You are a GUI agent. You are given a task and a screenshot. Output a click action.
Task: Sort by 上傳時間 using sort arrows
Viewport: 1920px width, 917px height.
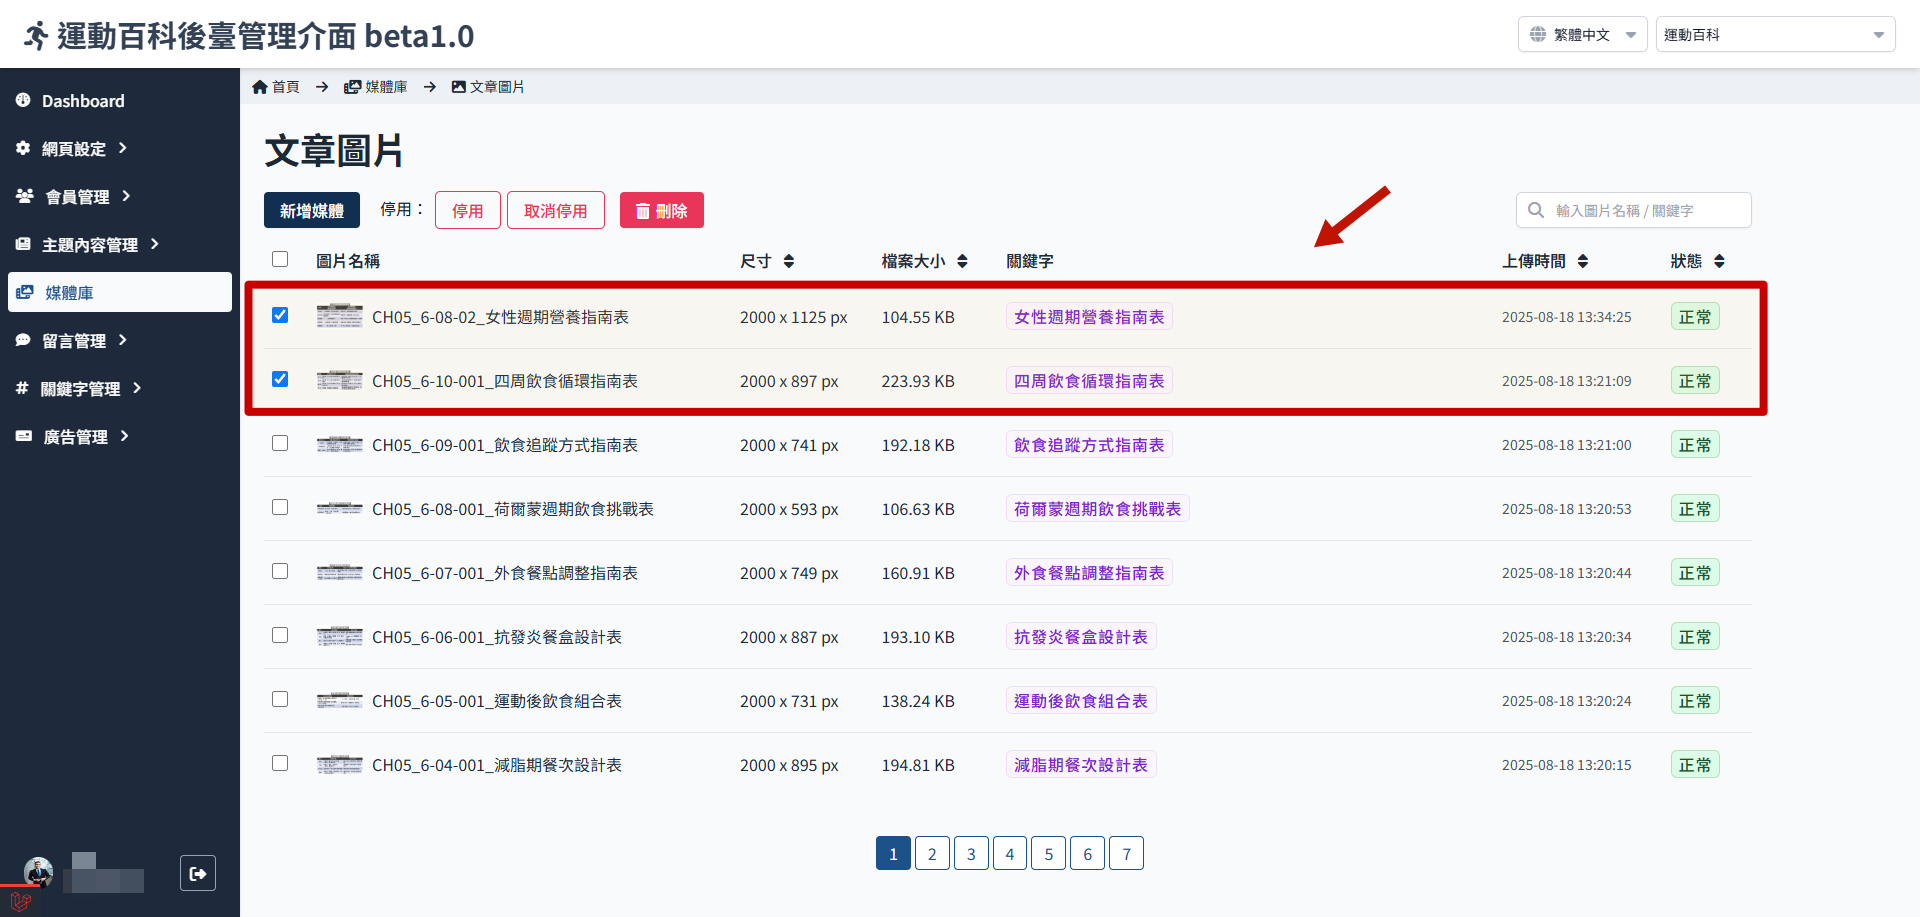(x=1583, y=261)
